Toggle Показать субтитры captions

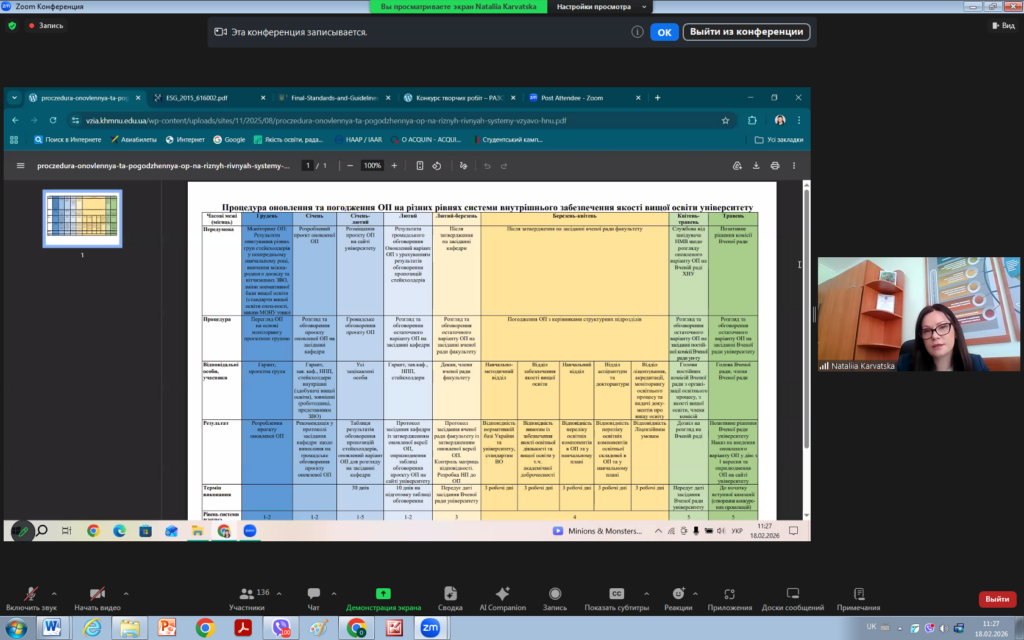click(x=617, y=594)
